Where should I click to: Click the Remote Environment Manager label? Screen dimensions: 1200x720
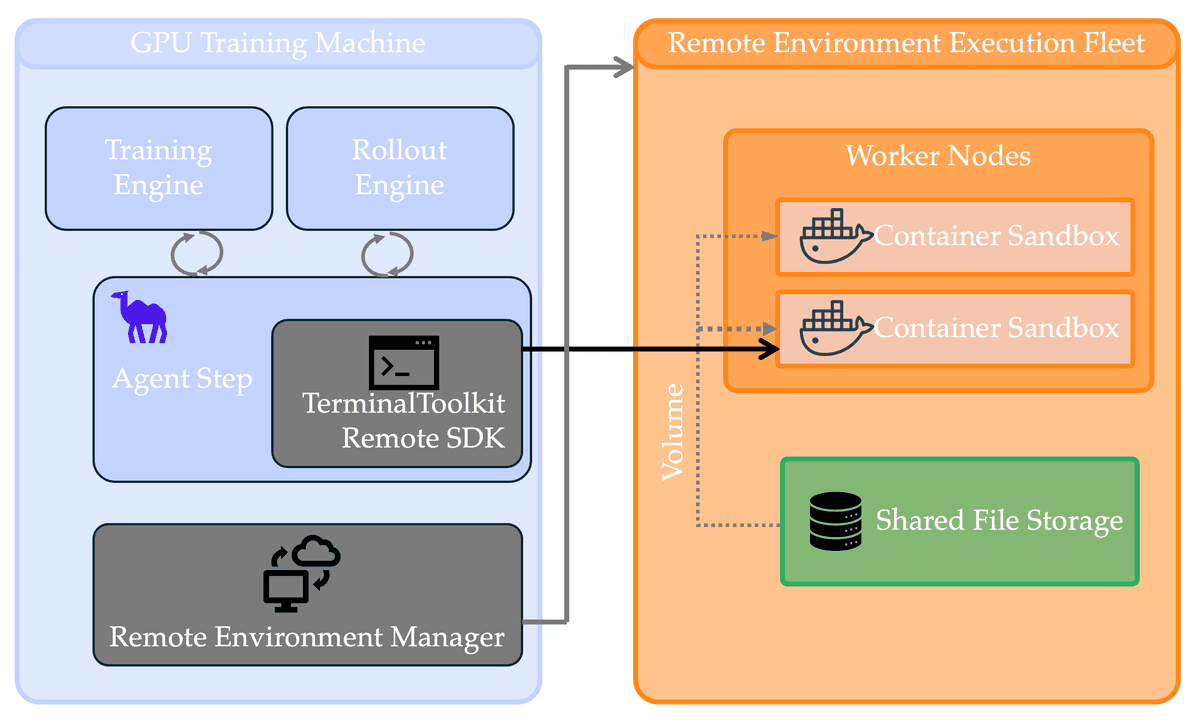[x=307, y=637]
